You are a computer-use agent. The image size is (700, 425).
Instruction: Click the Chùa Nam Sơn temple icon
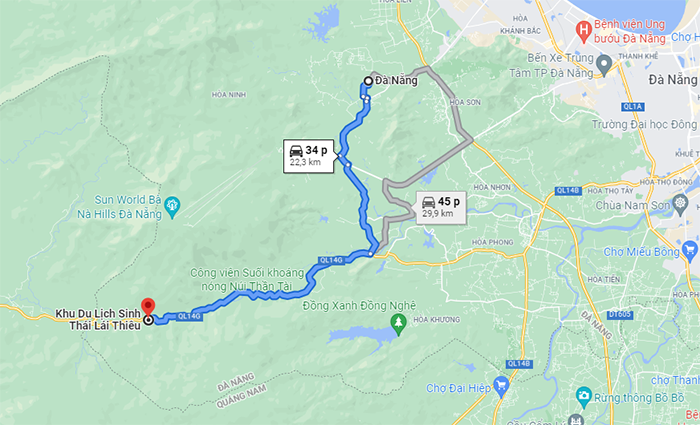point(680,204)
